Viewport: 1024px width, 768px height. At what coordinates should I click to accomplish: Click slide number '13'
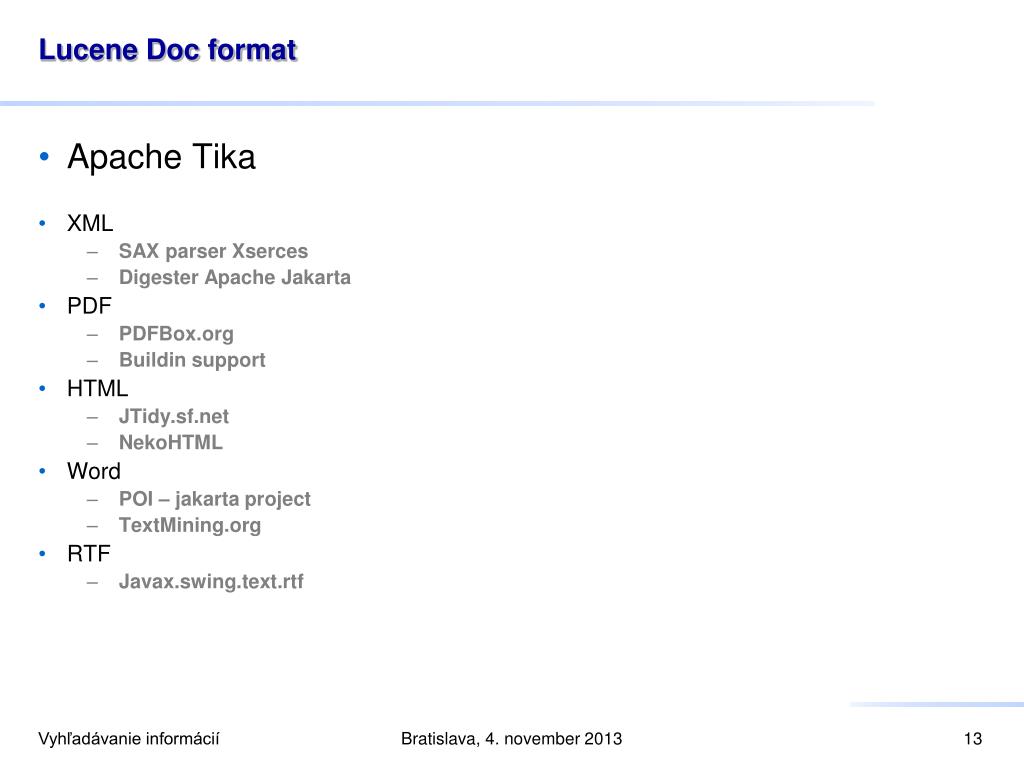point(972,739)
